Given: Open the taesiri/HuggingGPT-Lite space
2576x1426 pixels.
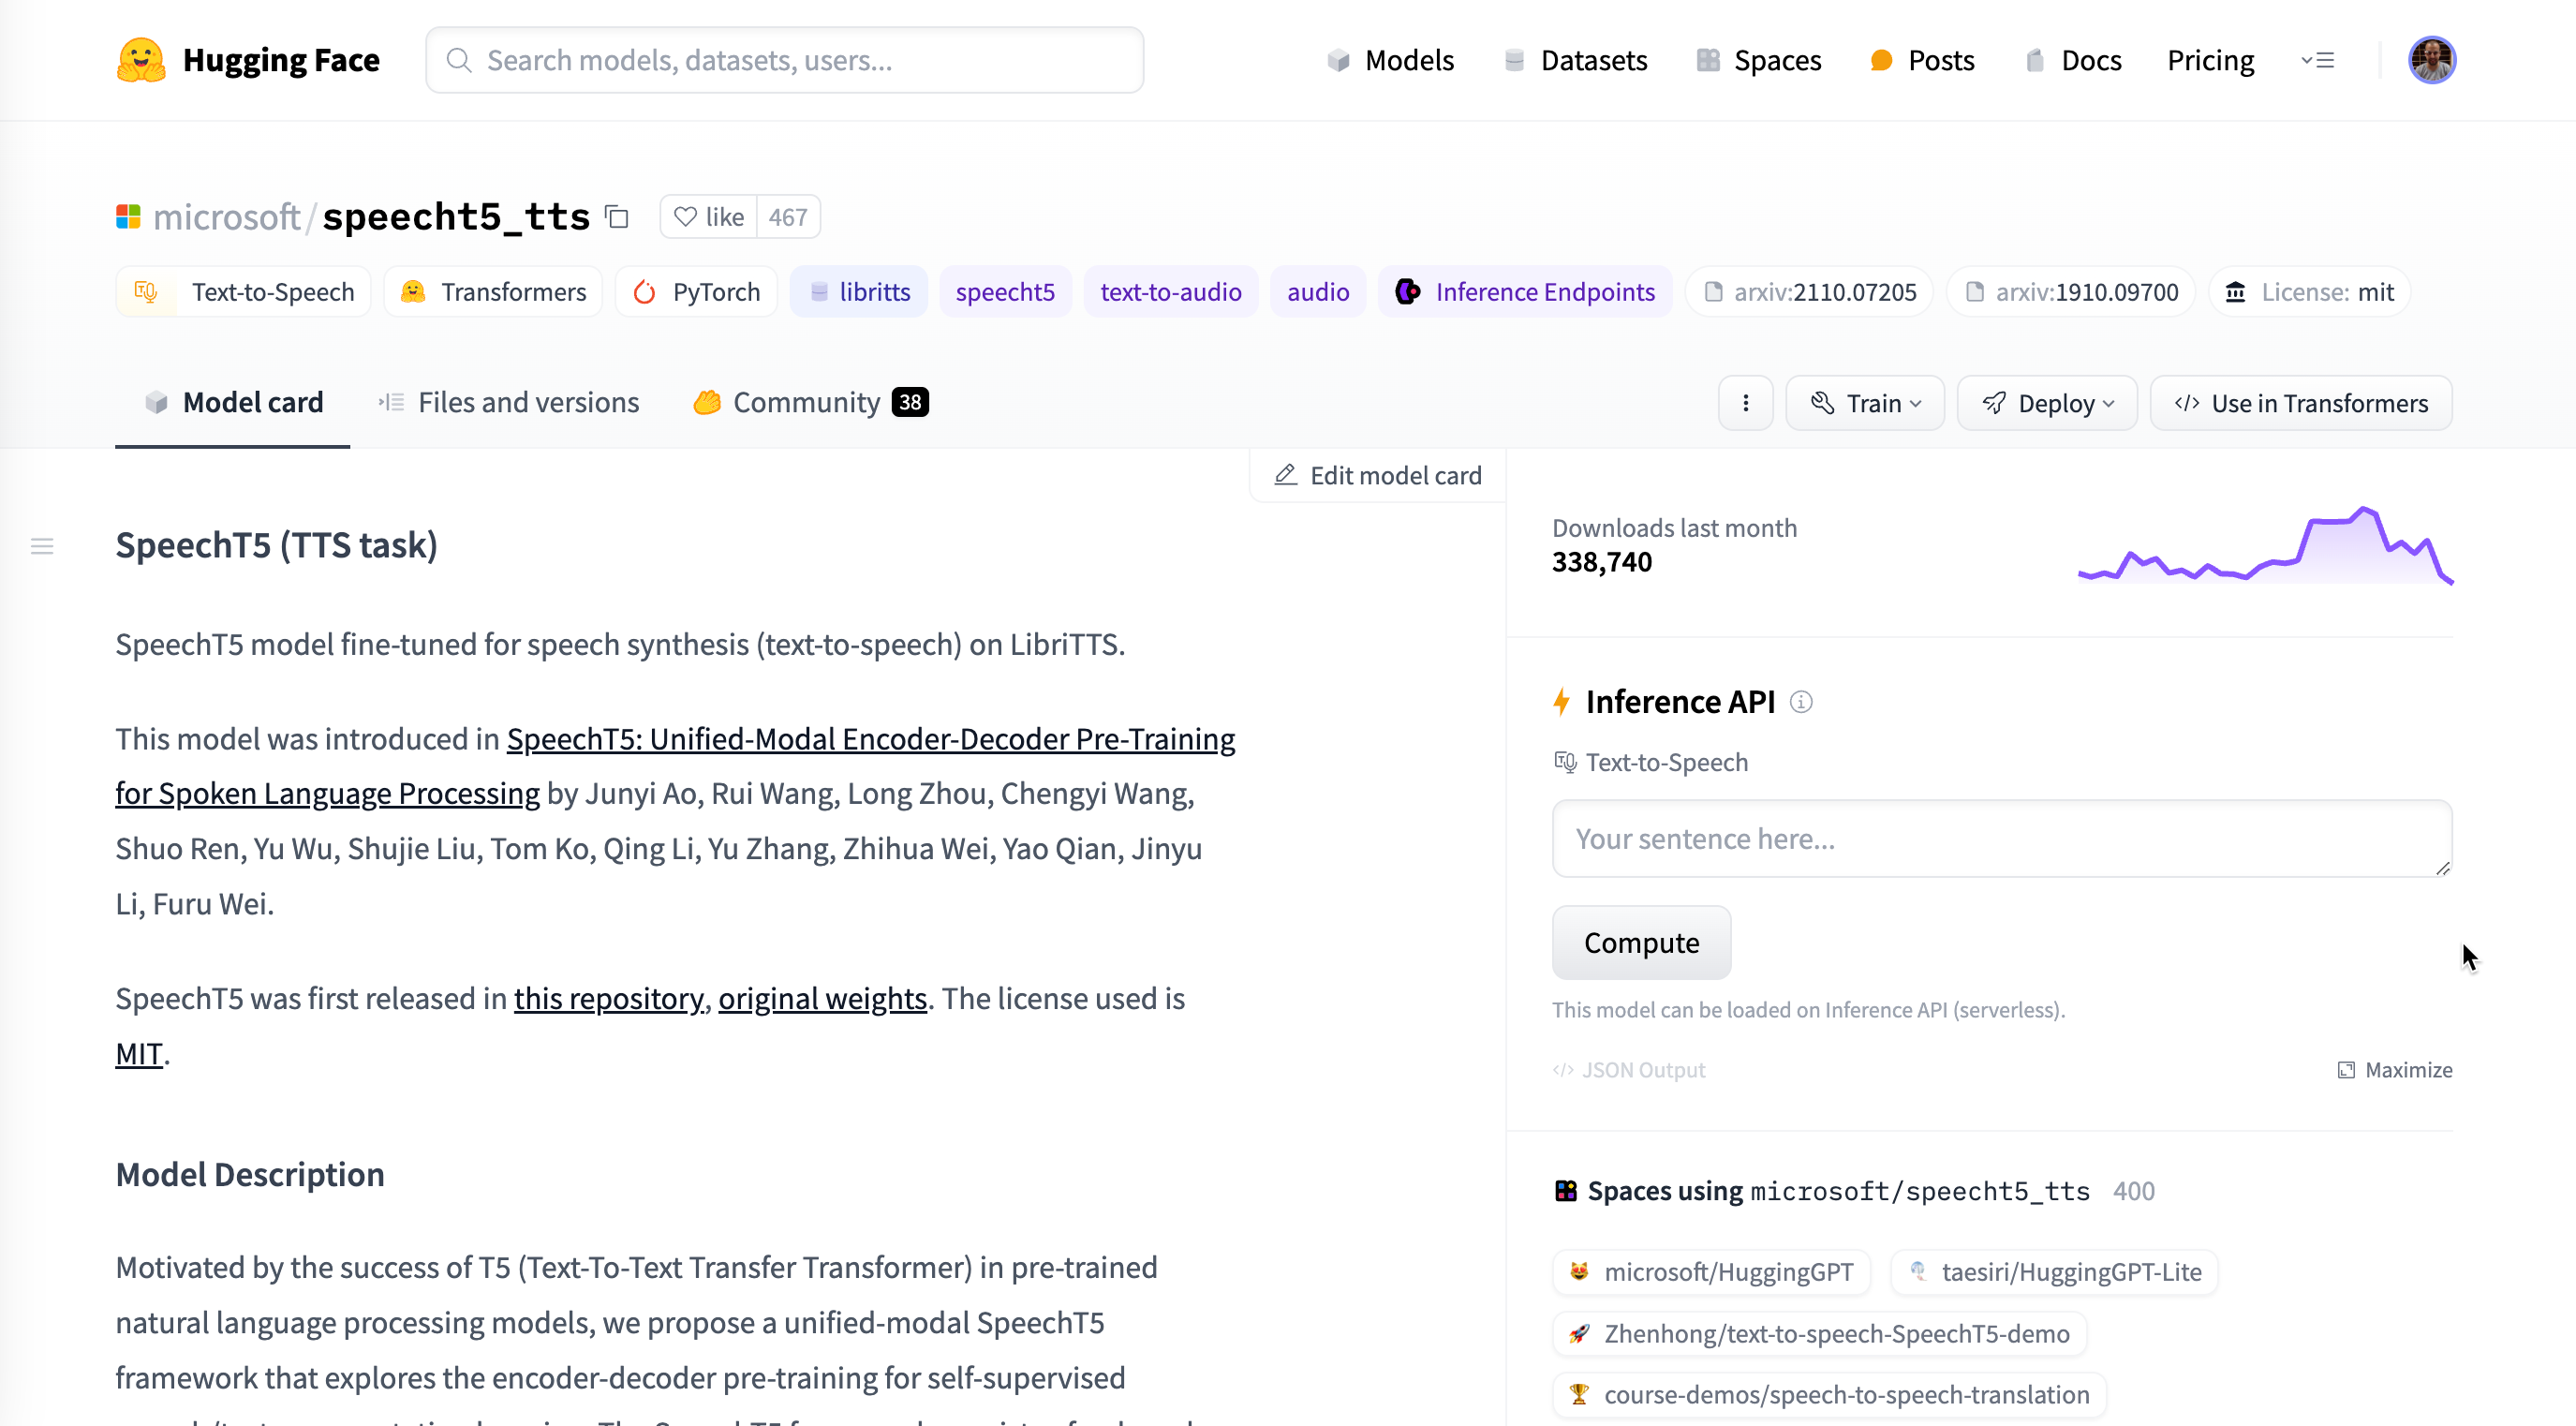Looking at the screenshot, I should (2054, 1271).
